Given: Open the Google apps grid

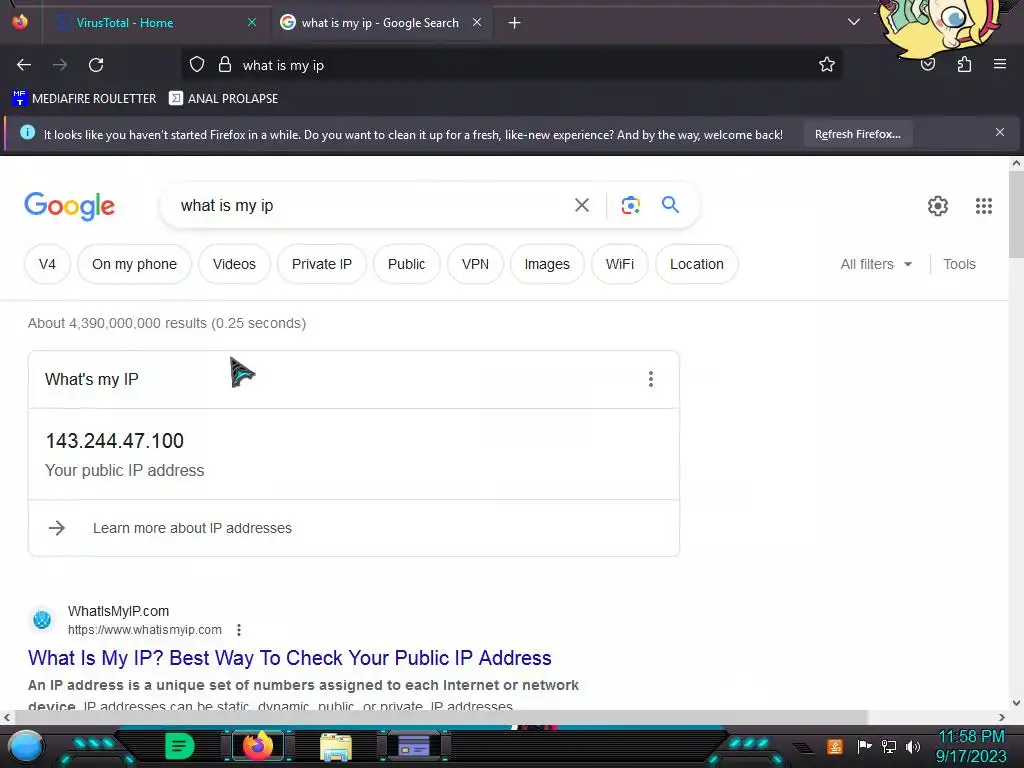Looking at the screenshot, I should click(x=984, y=206).
